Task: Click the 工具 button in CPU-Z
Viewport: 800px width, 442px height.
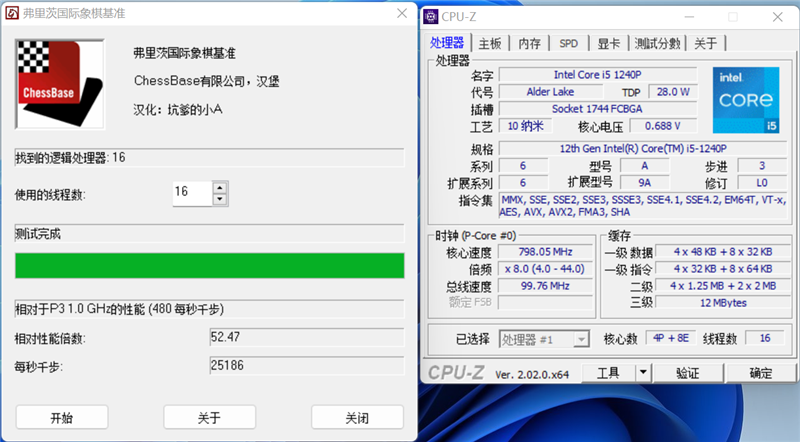Action: click(x=608, y=373)
